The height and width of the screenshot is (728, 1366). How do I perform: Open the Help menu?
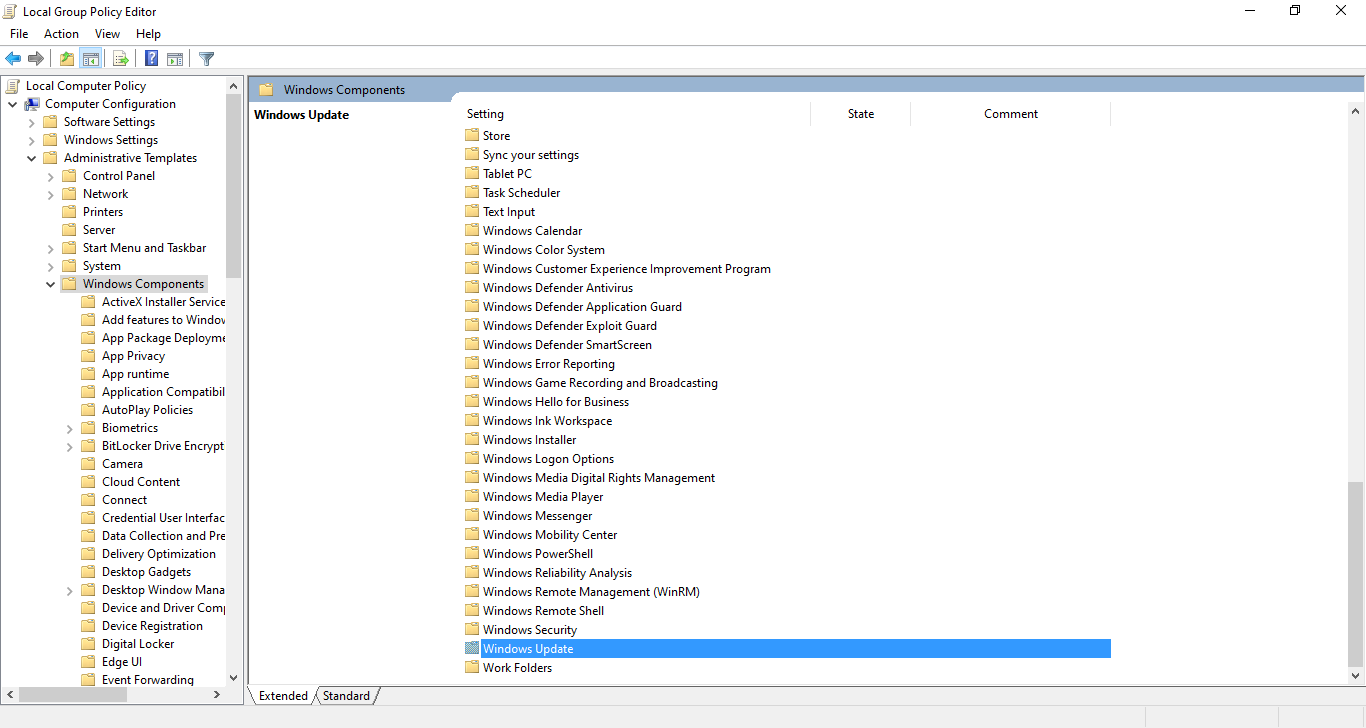point(148,34)
